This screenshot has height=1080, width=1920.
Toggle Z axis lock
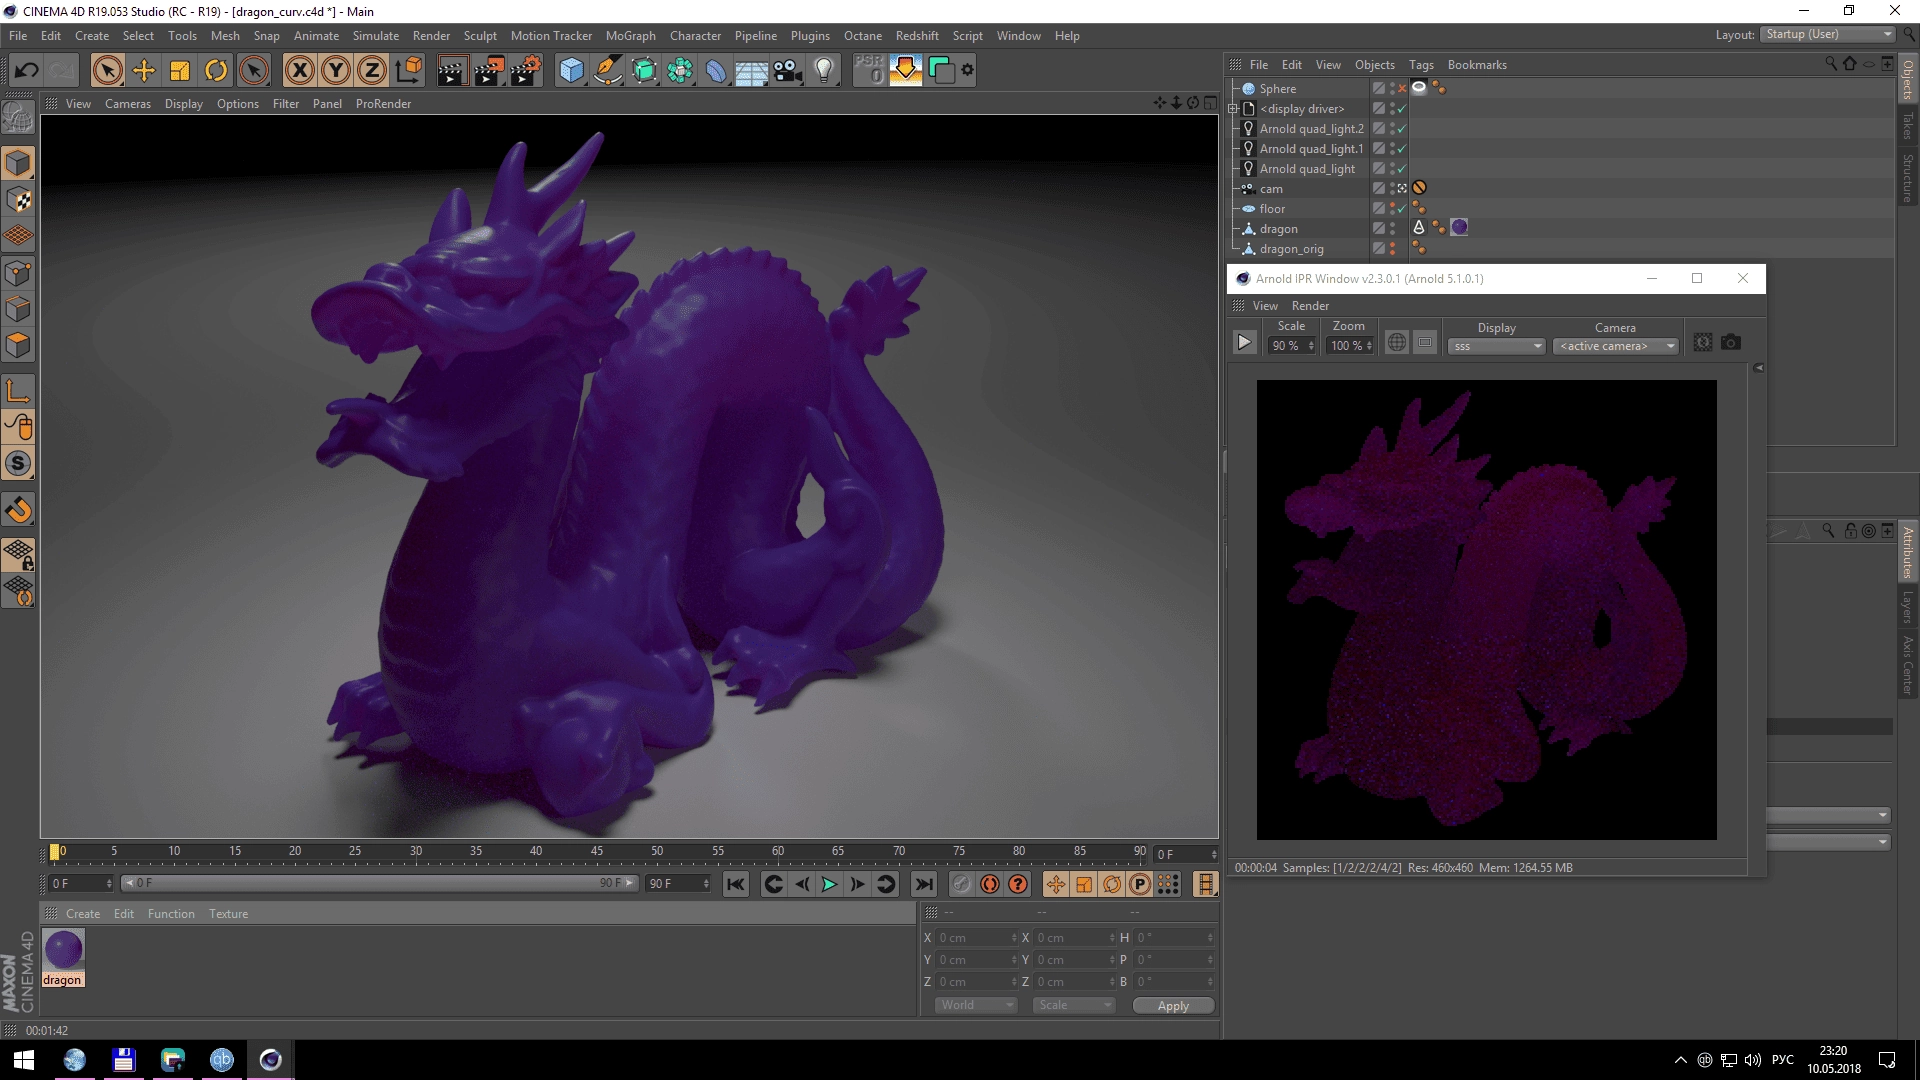pyautogui.click(x=372, y=70)
